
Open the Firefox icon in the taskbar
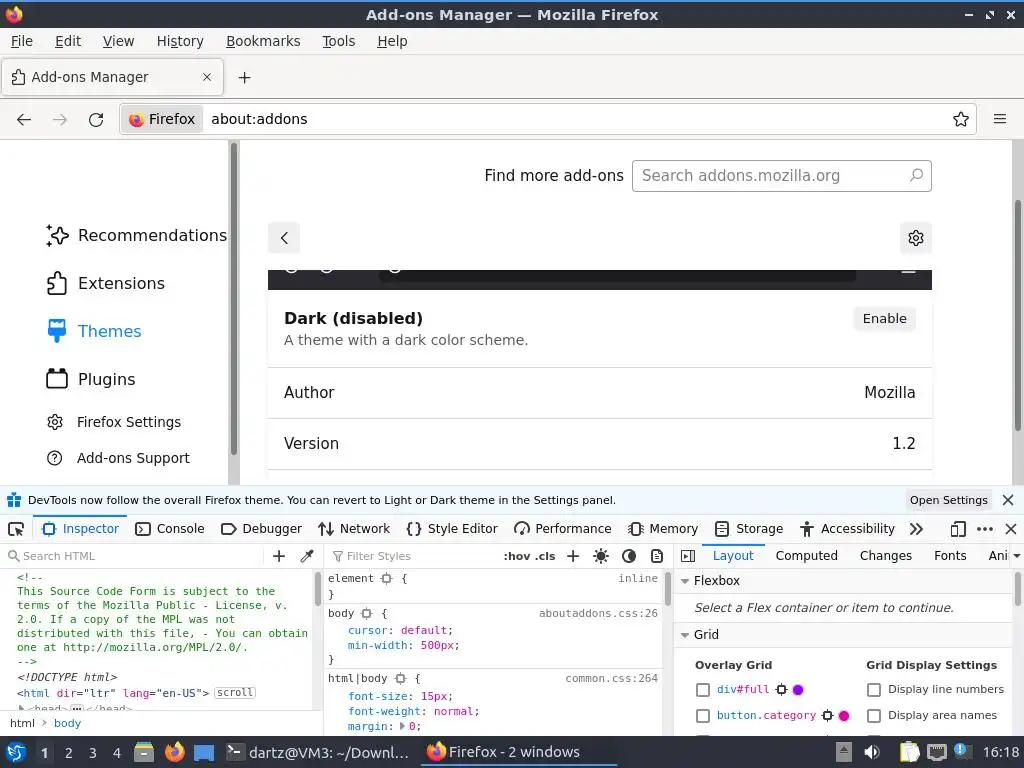click(174, 752)
